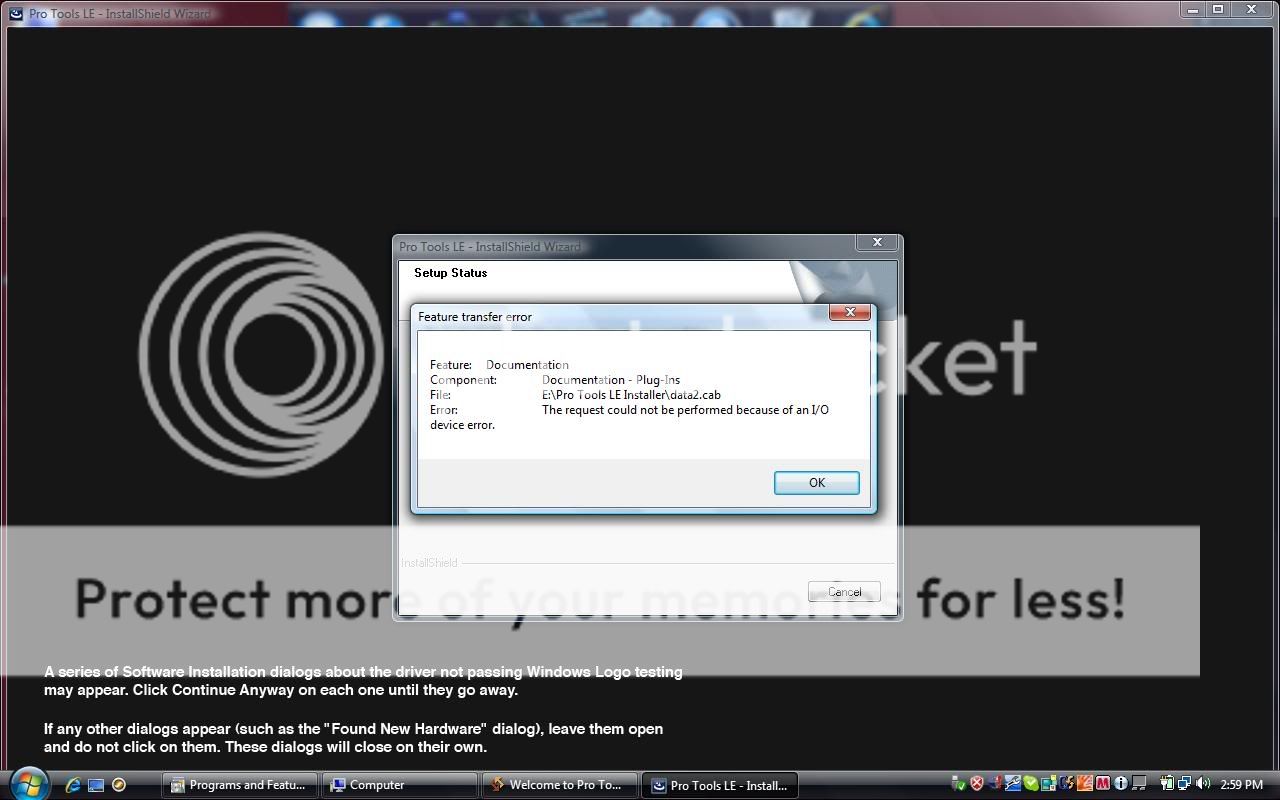Open Welcome to Pro Tools taskbar item
The height and width of the screenshot is (800, 1280).
pos(562,785)
